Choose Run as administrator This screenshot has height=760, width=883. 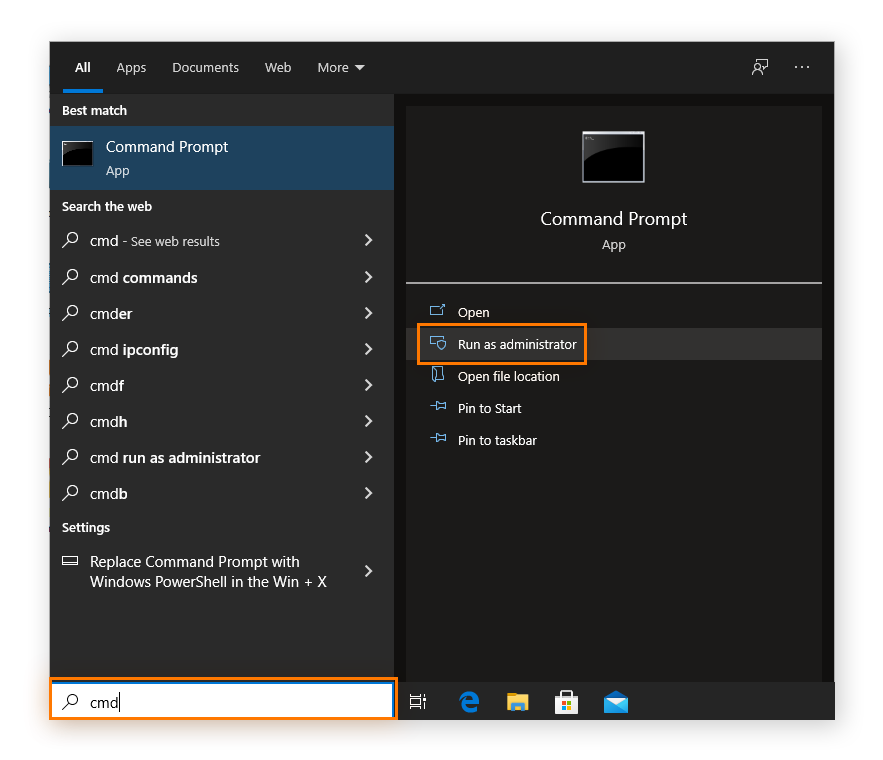tap(517, 344)
